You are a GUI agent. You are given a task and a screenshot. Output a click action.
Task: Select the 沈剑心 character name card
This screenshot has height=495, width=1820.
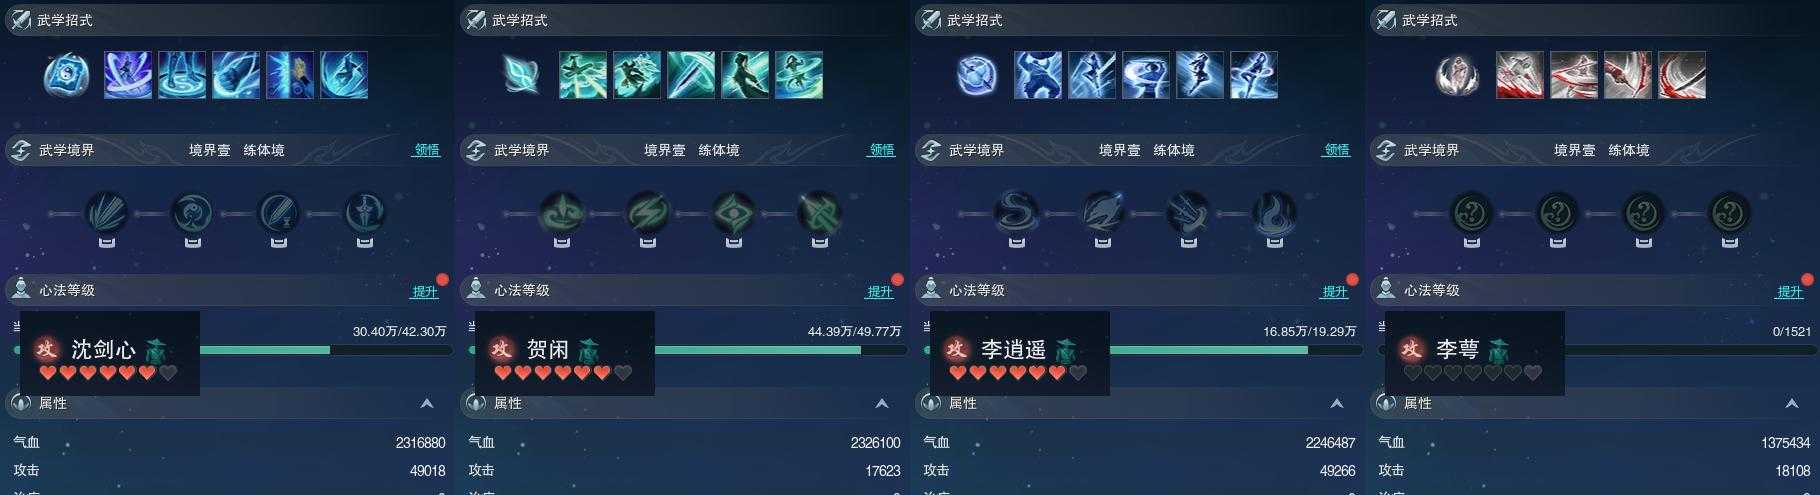110,353
